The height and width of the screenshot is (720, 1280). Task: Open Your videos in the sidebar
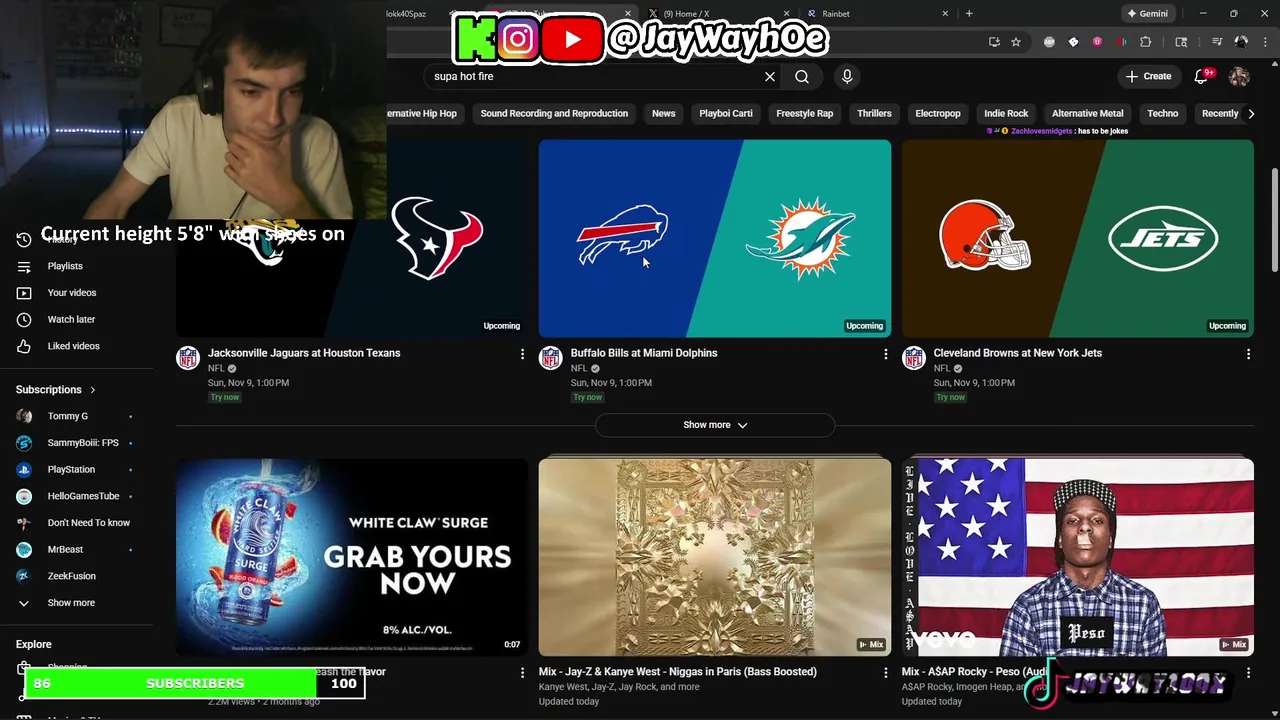72,293
